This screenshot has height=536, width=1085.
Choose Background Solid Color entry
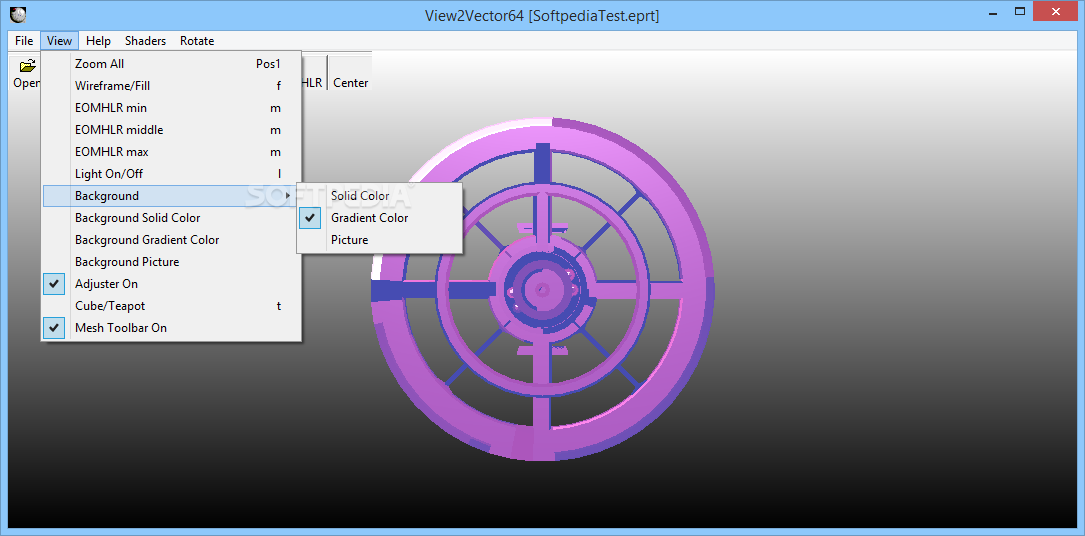(172, 218)
